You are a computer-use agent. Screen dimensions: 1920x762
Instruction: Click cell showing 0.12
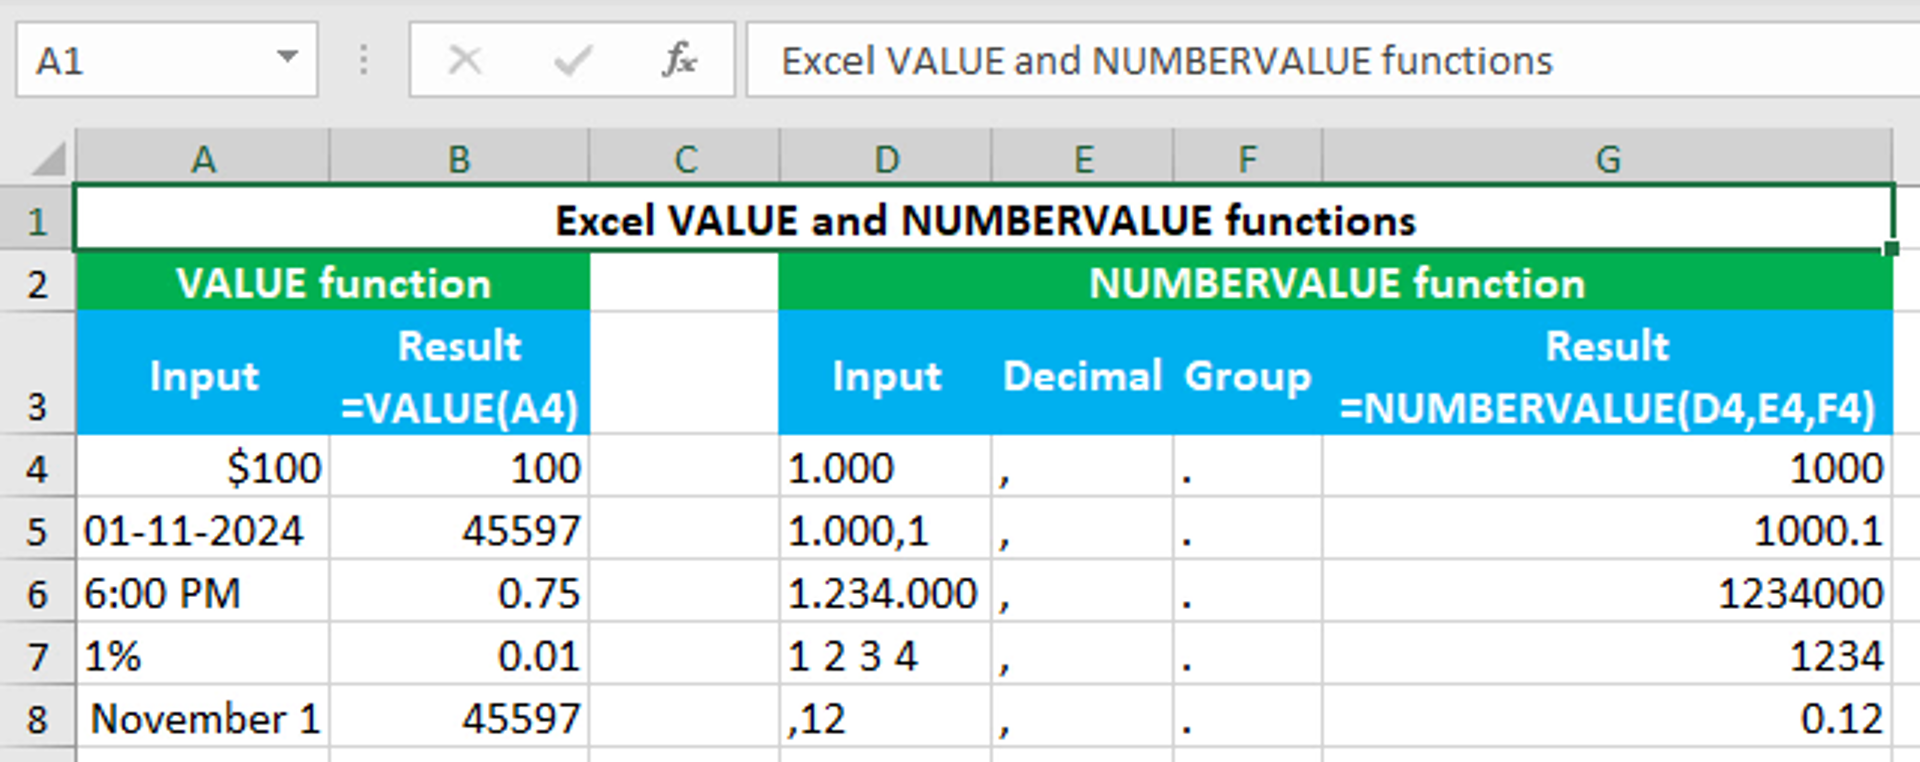(1607, 718)
